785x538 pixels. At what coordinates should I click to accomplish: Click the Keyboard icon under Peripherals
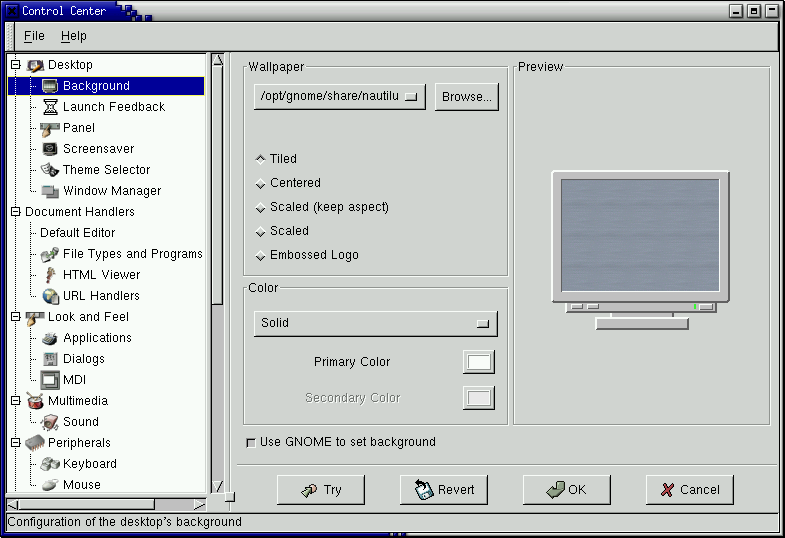click(x=50, y=464)
